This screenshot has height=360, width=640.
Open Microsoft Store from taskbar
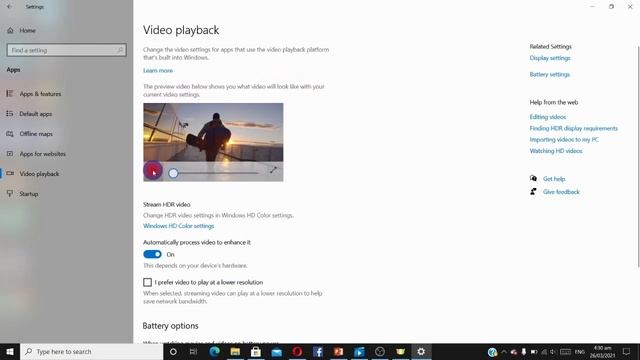click(256, 351)
